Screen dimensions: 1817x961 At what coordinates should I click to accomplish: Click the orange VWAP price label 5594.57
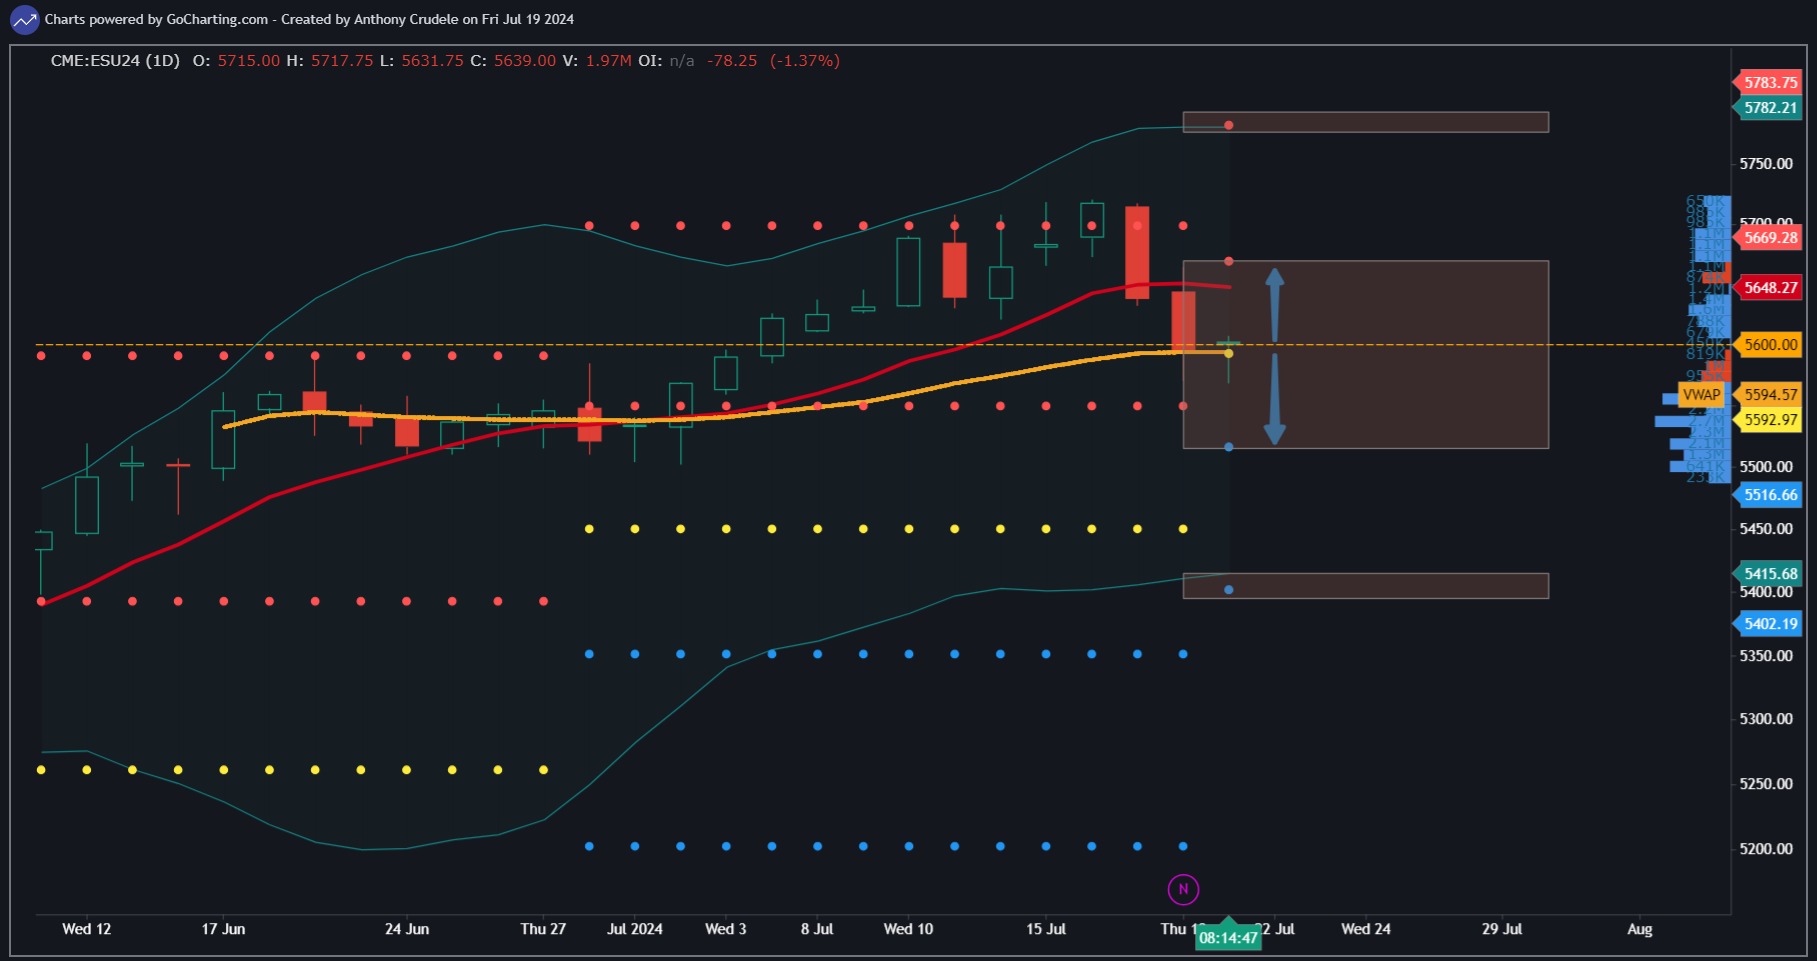[1769, 394]
